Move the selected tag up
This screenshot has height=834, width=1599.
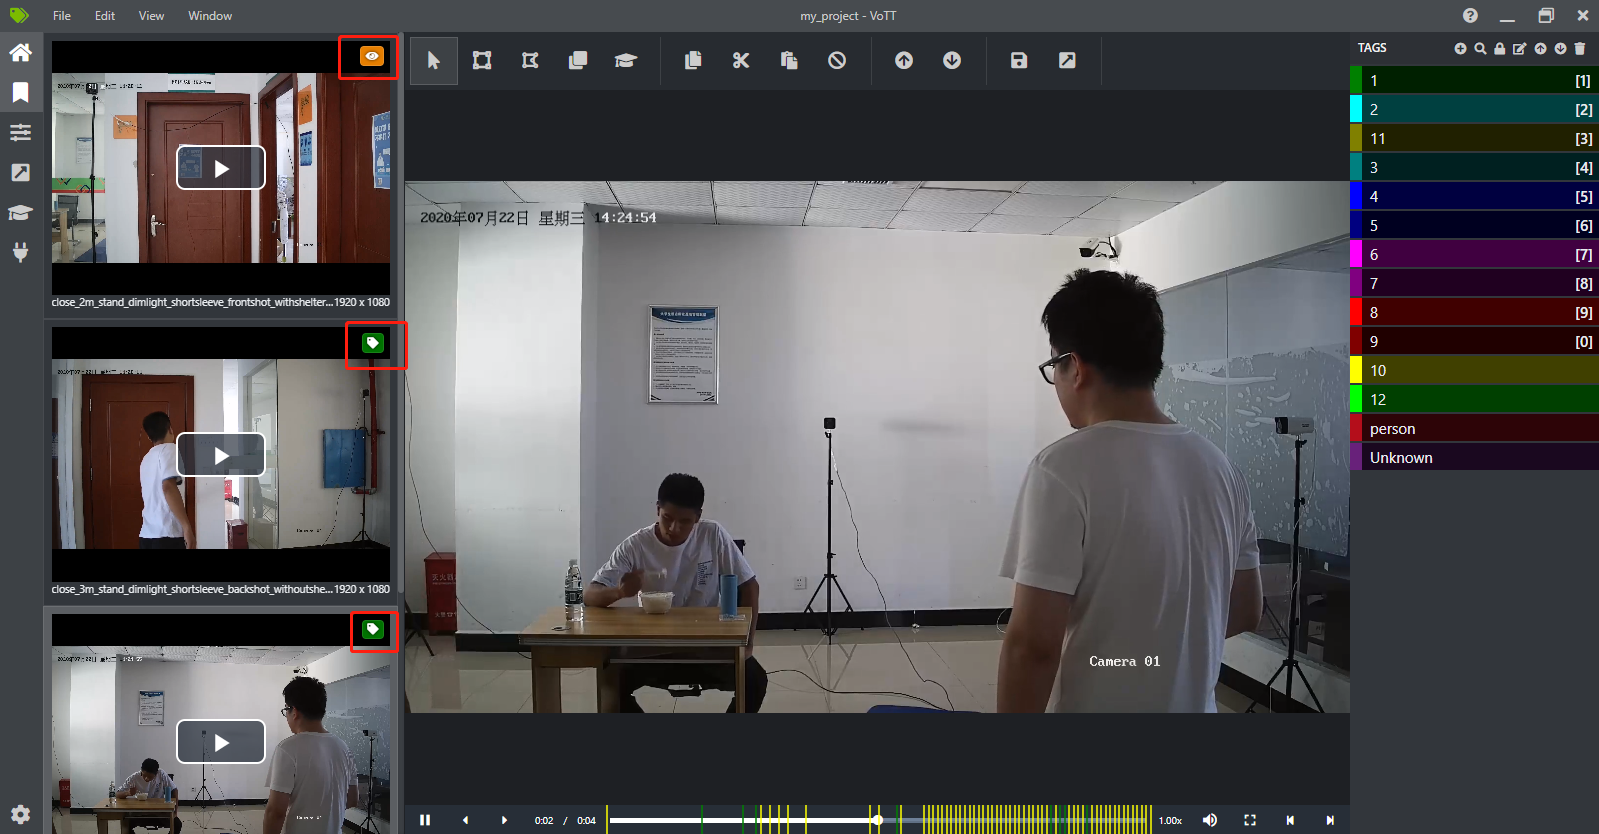coord(1540,48)
